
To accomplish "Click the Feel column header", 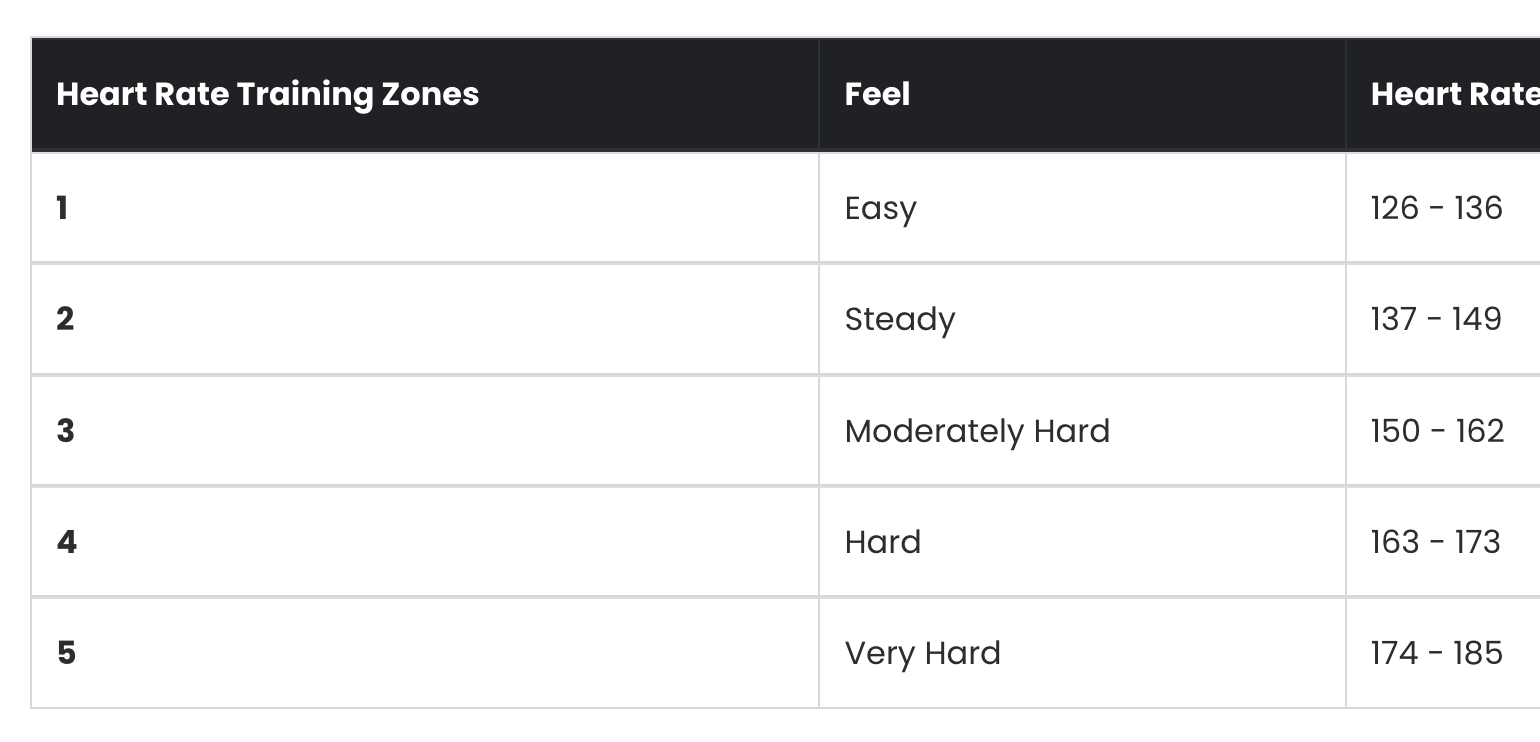I will 877,94.
